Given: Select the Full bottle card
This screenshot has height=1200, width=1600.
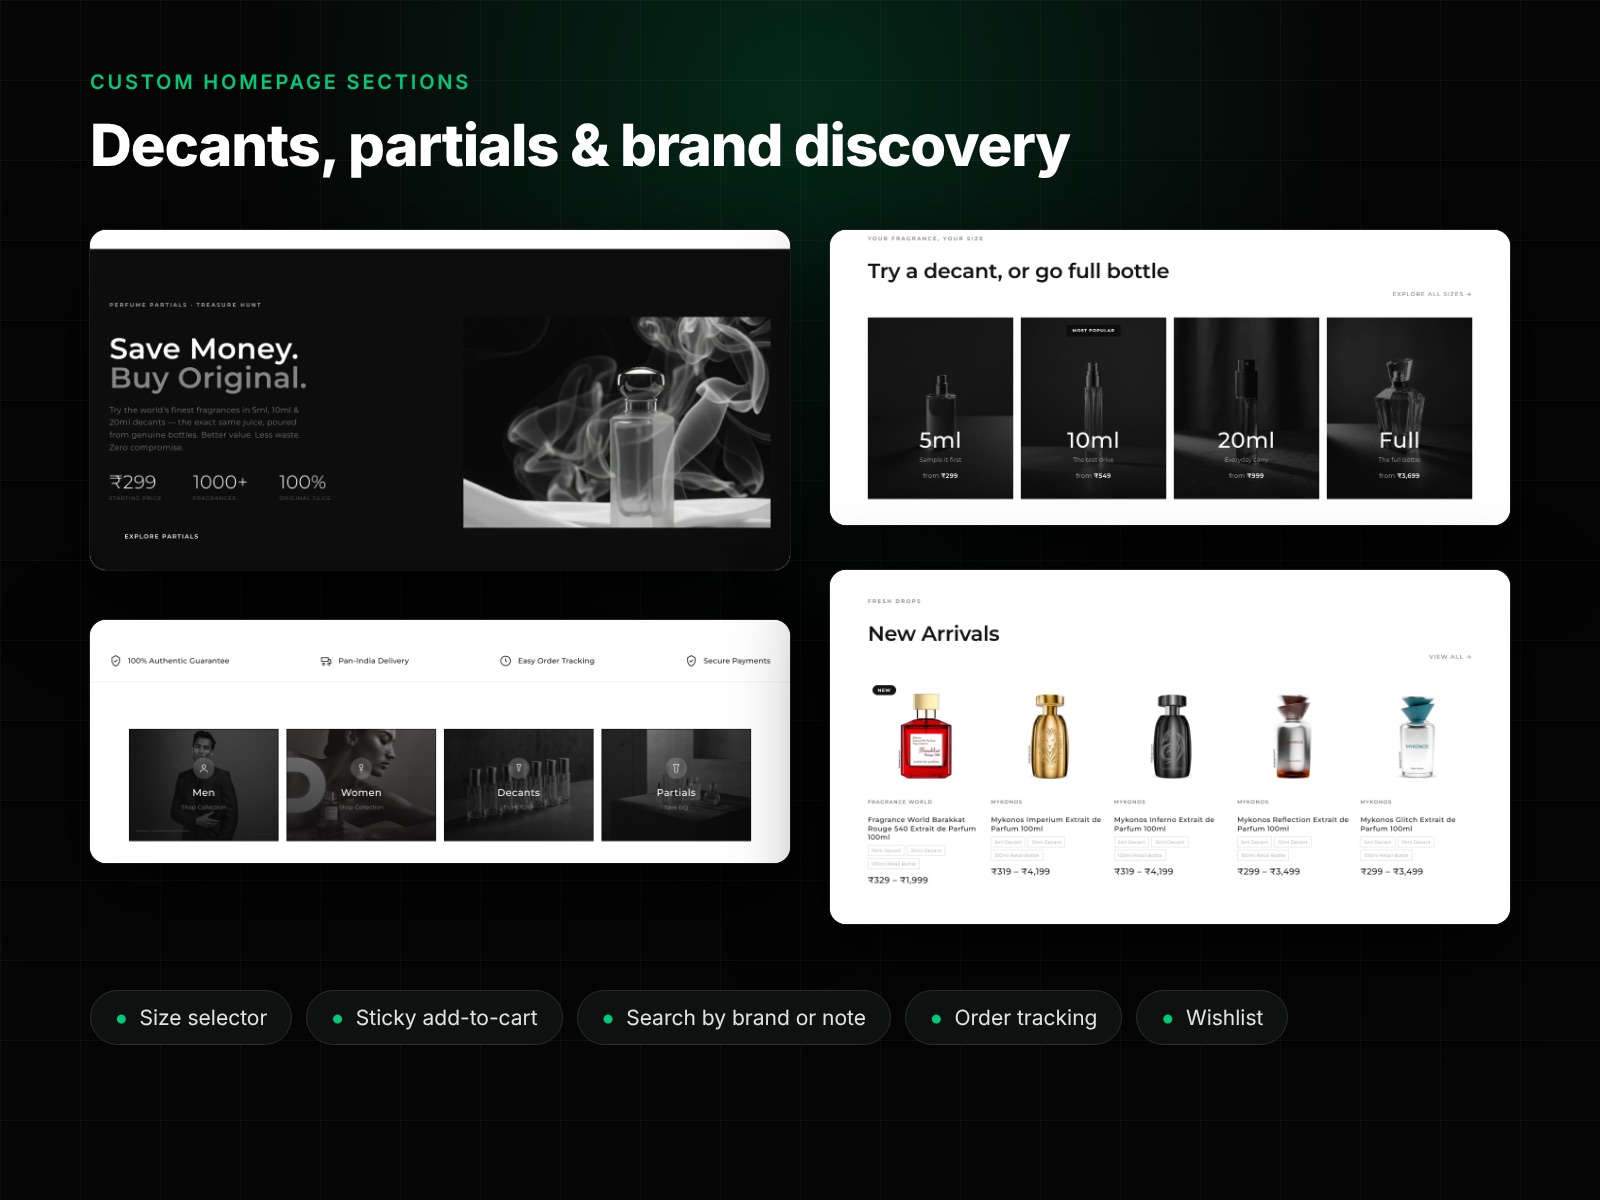Looking at the screenshot, I should [x=1399, y=408].
